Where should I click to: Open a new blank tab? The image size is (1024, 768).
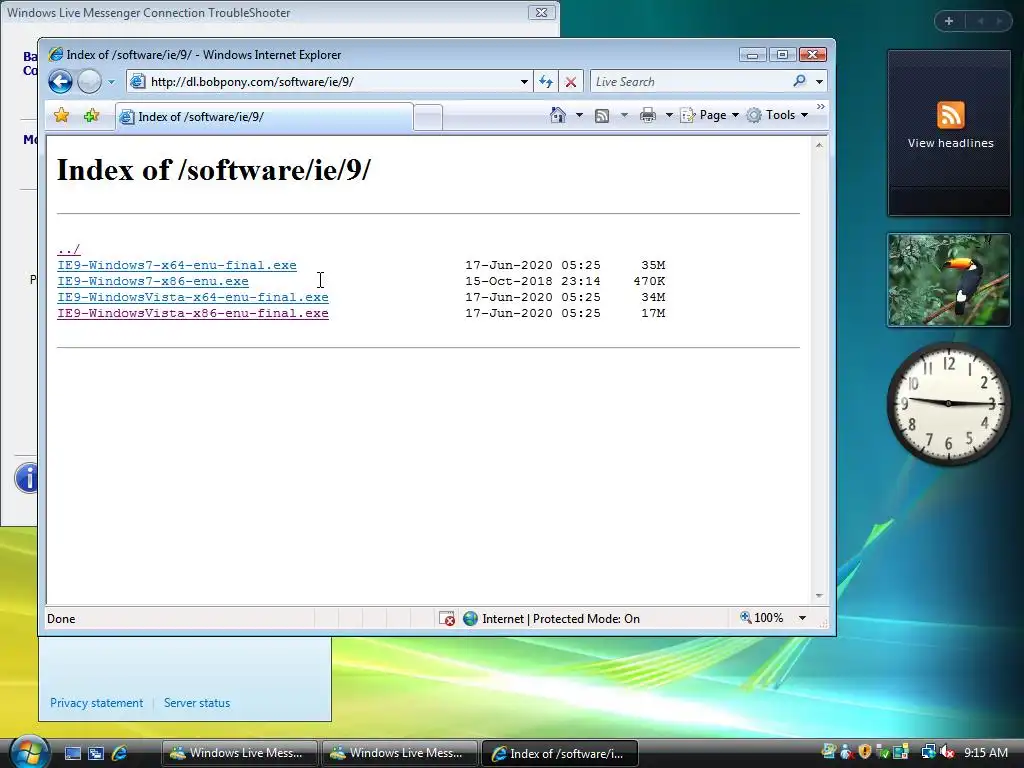click(x=428, y=118)
